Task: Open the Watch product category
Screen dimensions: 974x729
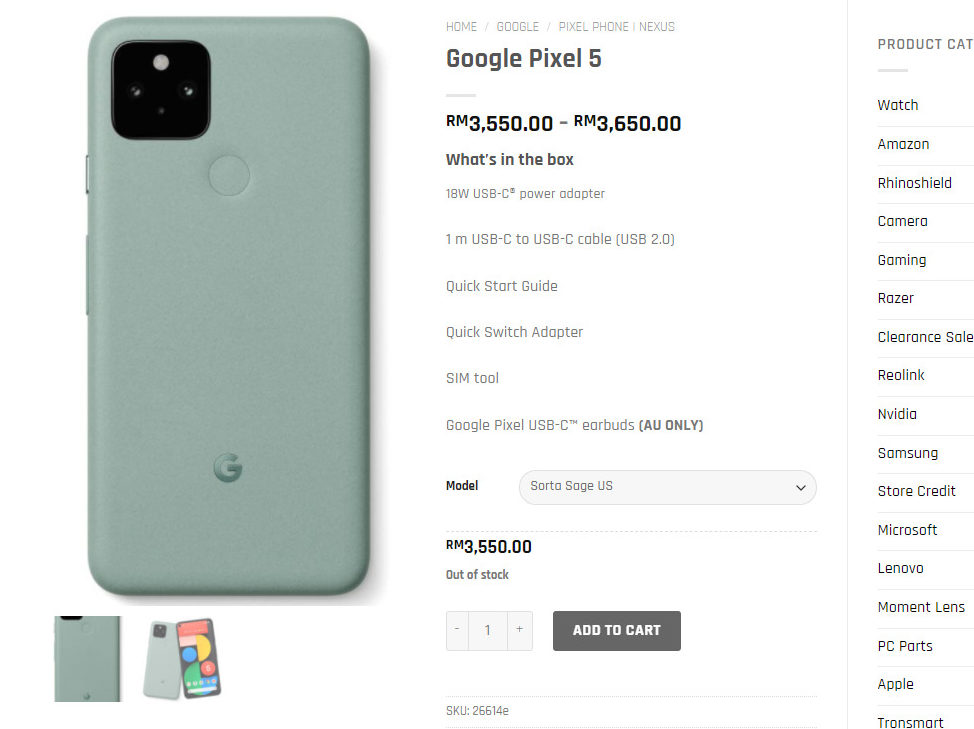Action: pyautogui.click(x=898, y=105)
